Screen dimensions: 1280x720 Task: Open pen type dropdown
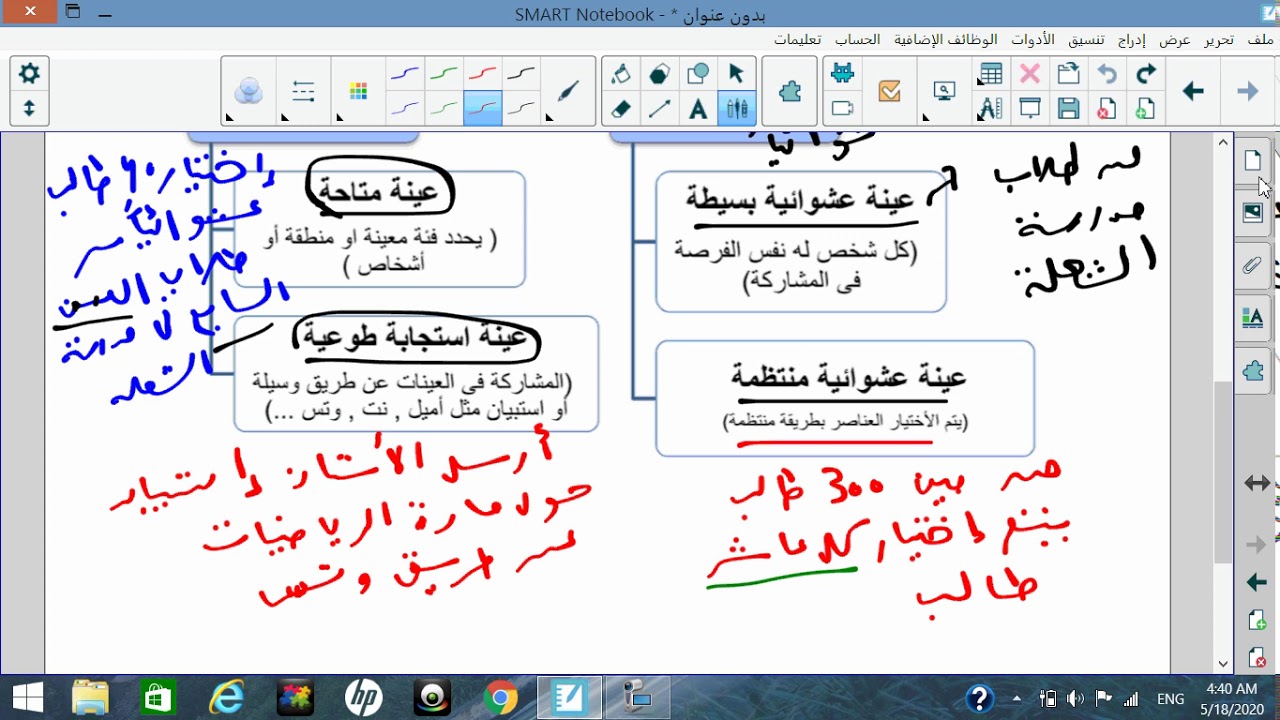point(567,92)
